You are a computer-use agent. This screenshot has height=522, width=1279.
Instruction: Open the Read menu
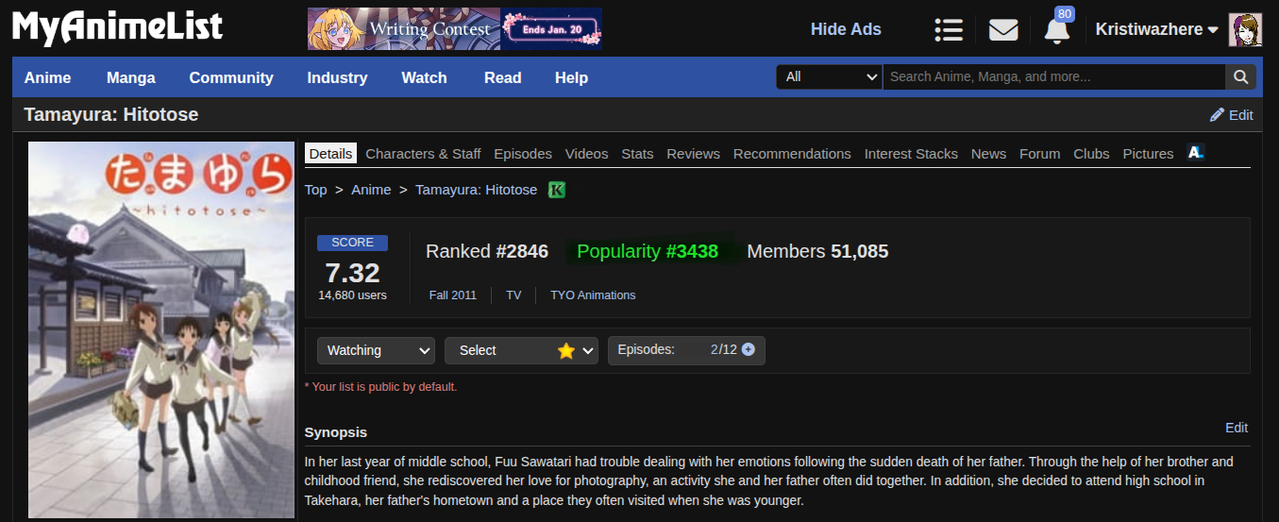coord(503,78)
